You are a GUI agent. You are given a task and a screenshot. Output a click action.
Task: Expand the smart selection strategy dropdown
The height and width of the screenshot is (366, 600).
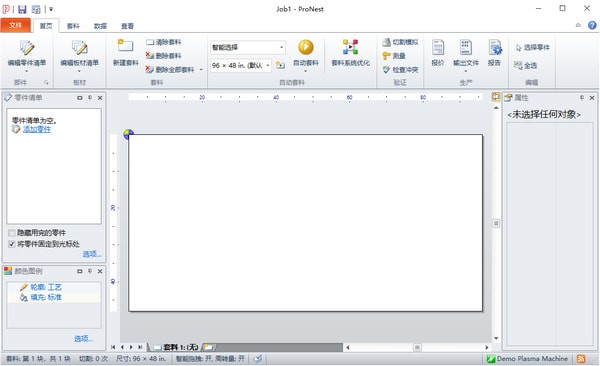tap(282, 47)
